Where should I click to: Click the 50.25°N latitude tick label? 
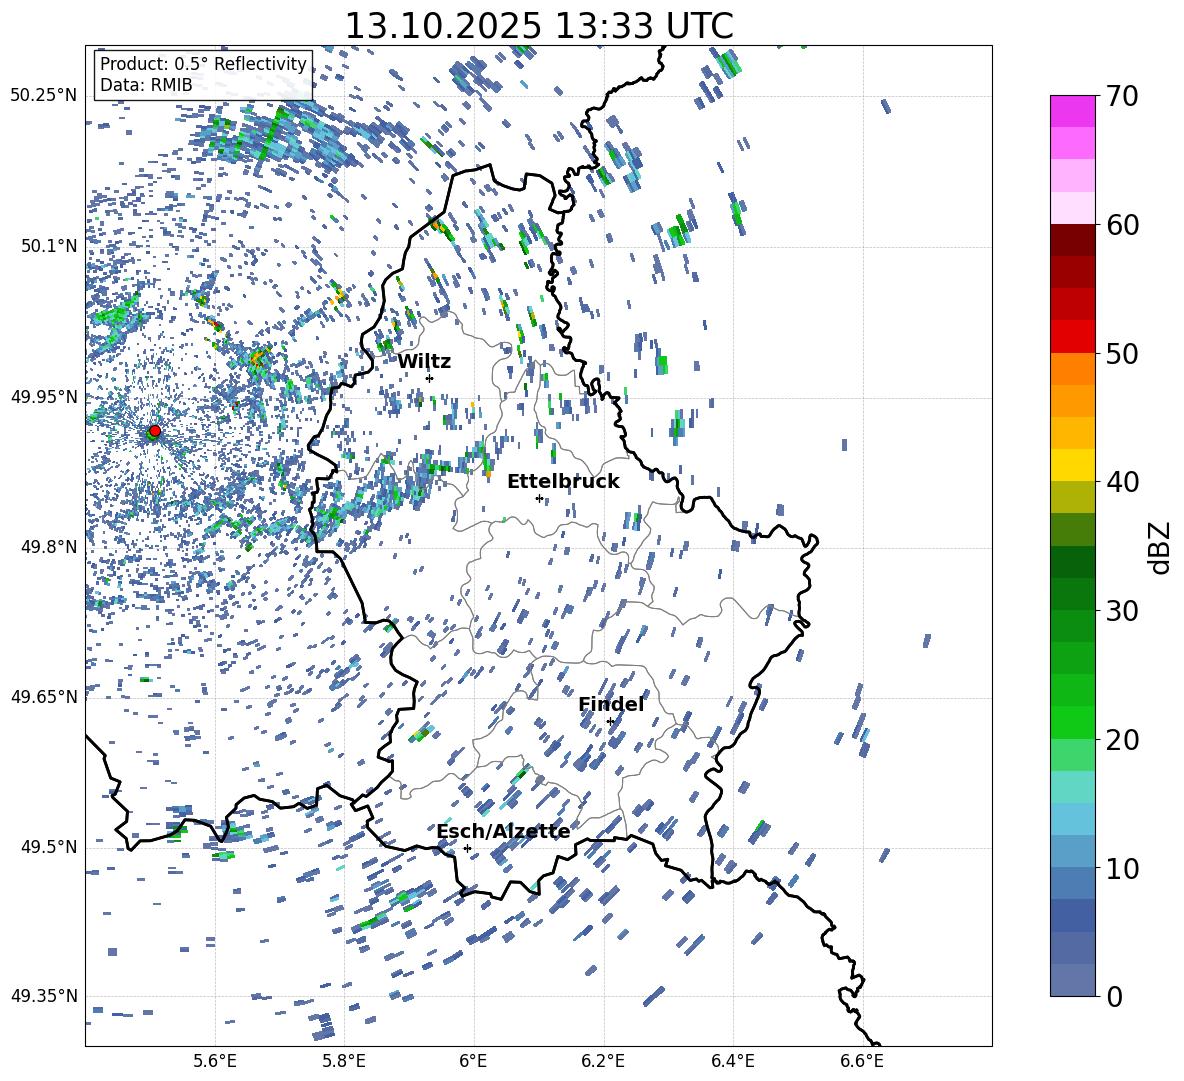(x=44, y=96)
